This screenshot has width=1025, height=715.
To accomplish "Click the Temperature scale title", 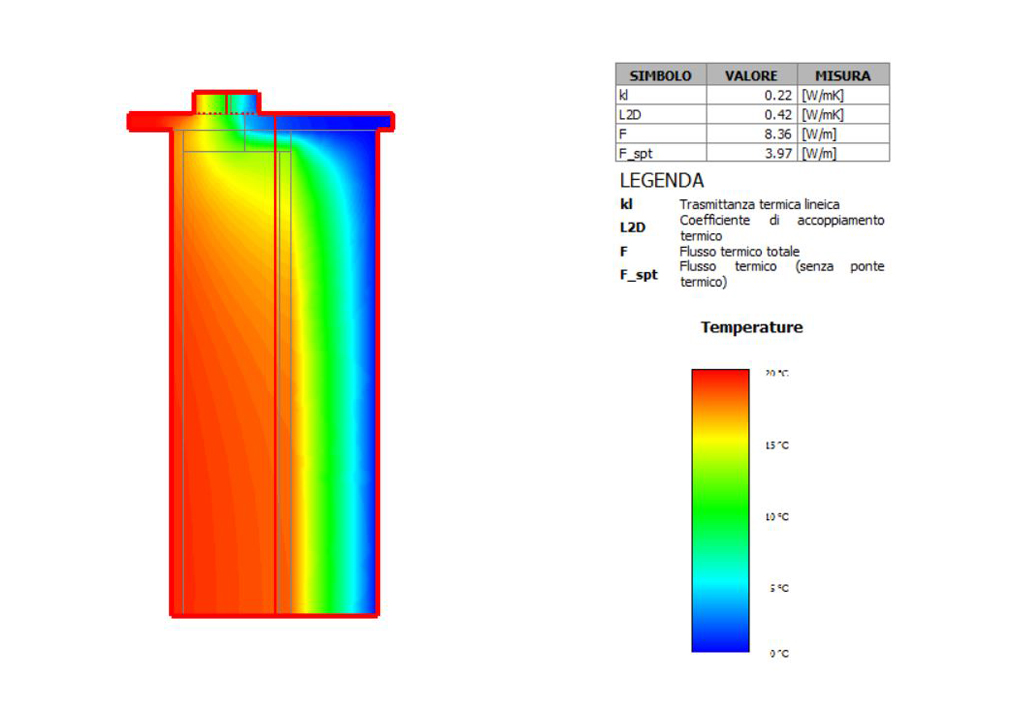I will (x=752, y=327).
